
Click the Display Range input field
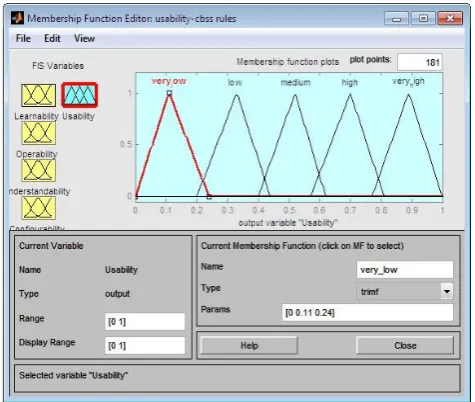[145, 345]
